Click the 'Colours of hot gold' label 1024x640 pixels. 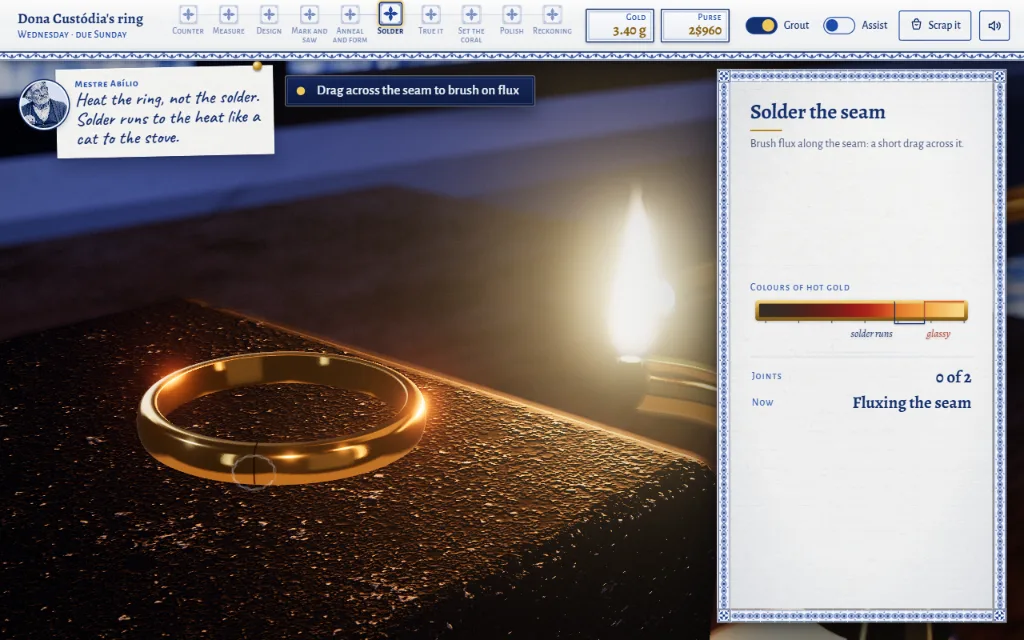[x=799, y=287]
